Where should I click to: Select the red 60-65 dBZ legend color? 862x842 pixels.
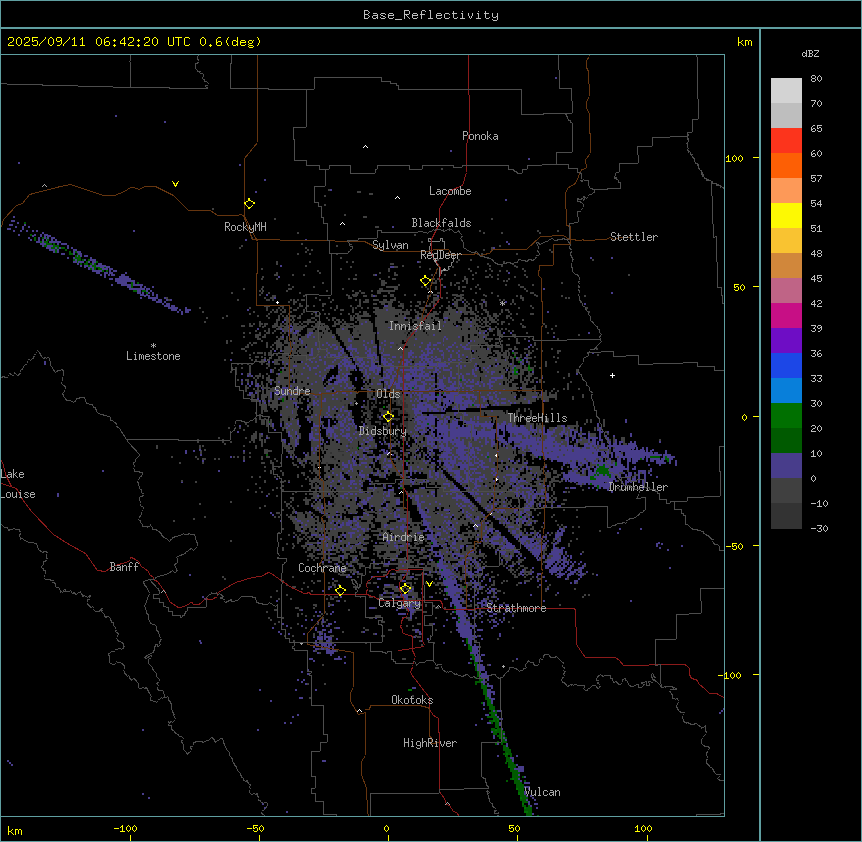click(x=786, y=140)
